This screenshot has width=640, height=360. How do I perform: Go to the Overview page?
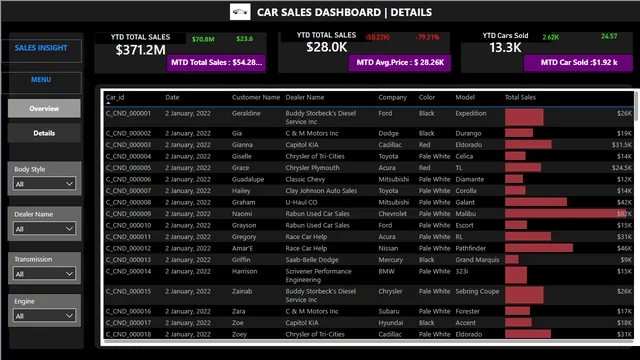pos(44,109)
